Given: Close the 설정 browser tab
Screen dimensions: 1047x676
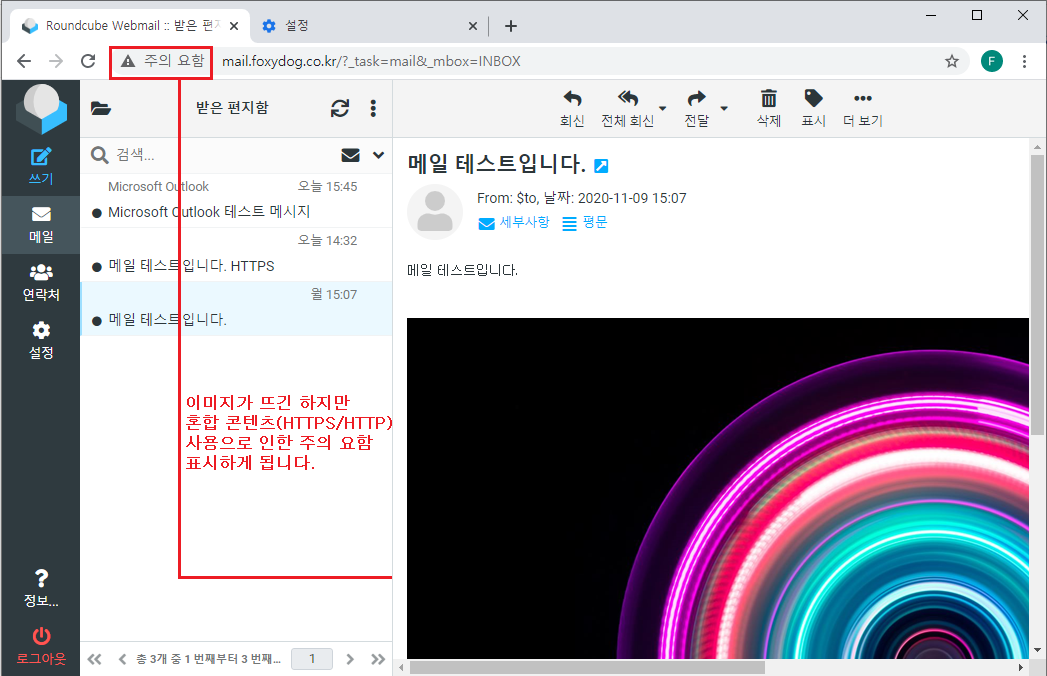Looking at the screenshot, I should coord(473,26).
